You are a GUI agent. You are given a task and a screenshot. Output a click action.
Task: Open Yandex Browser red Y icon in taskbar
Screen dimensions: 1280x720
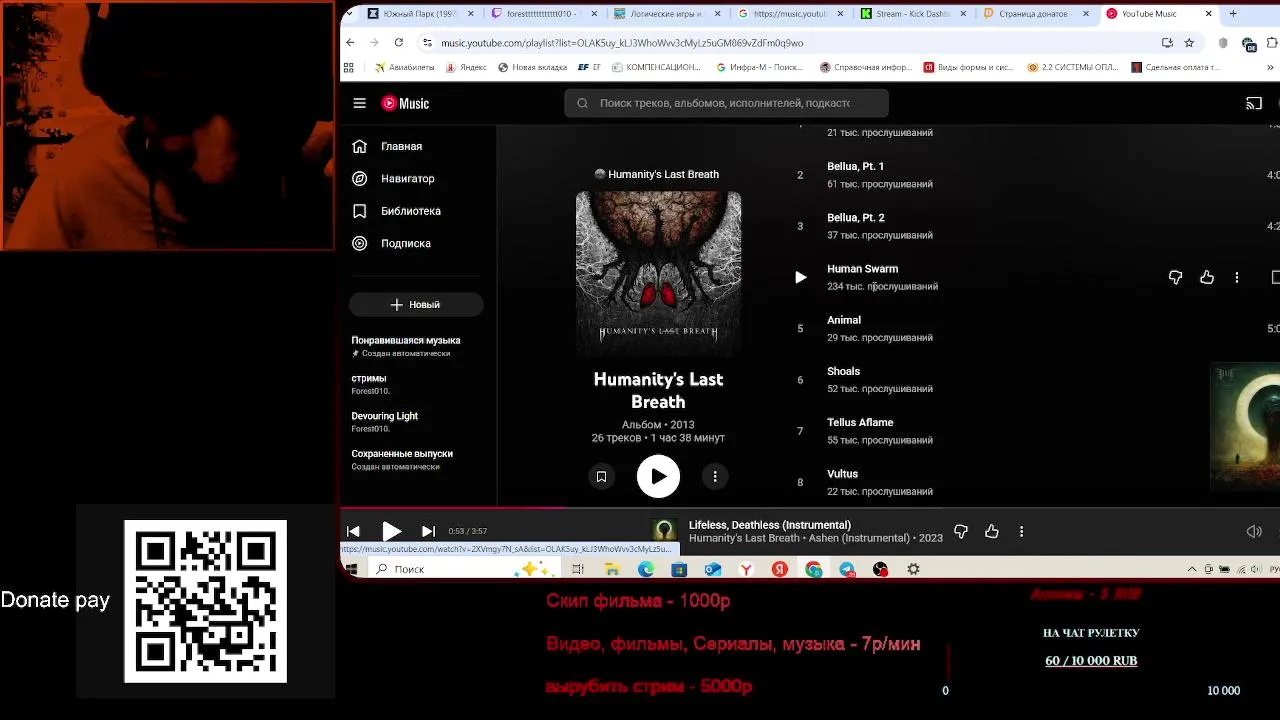746,569
